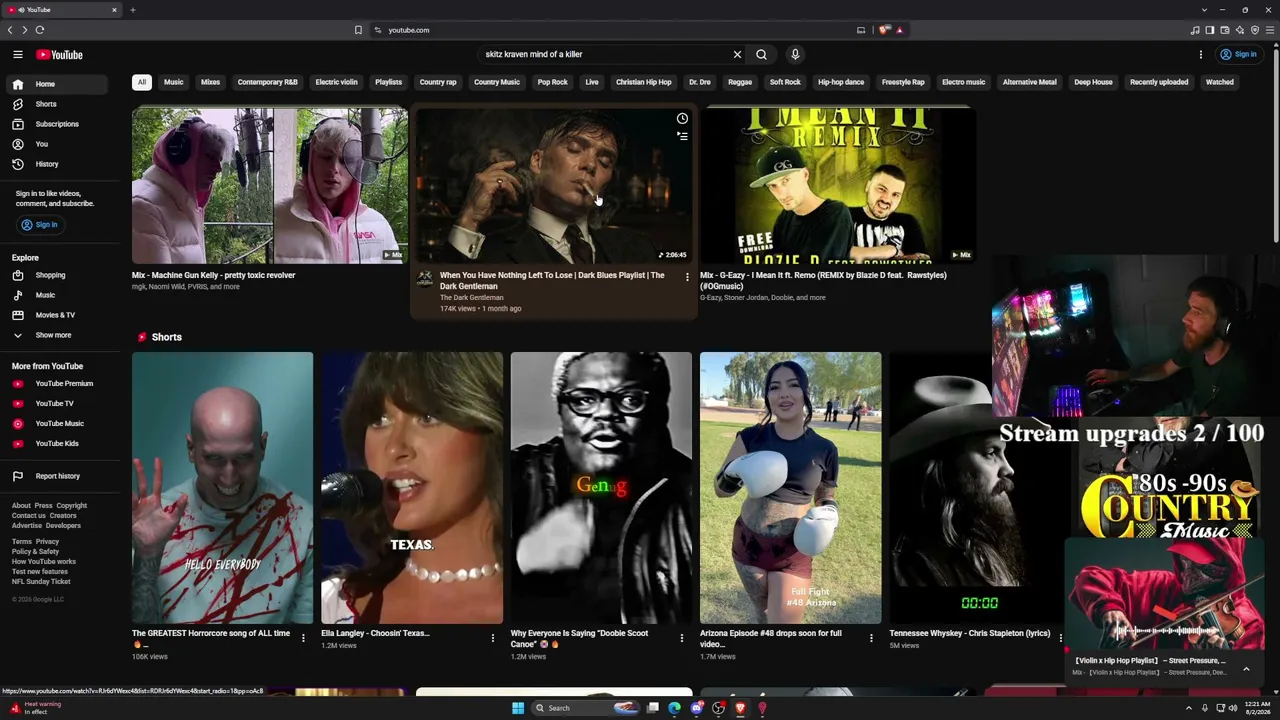
Task: Click the YouTube logo
Action: pyautogui.click(x=60, y=55)
